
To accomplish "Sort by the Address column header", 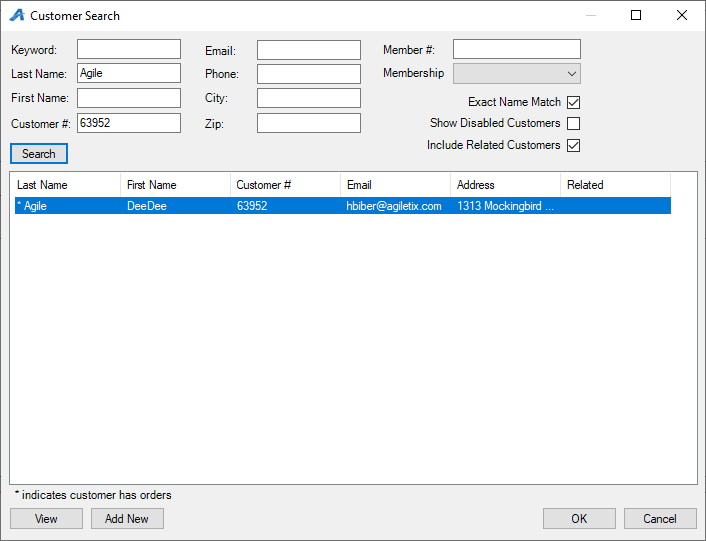I will (x=505, y=185).
